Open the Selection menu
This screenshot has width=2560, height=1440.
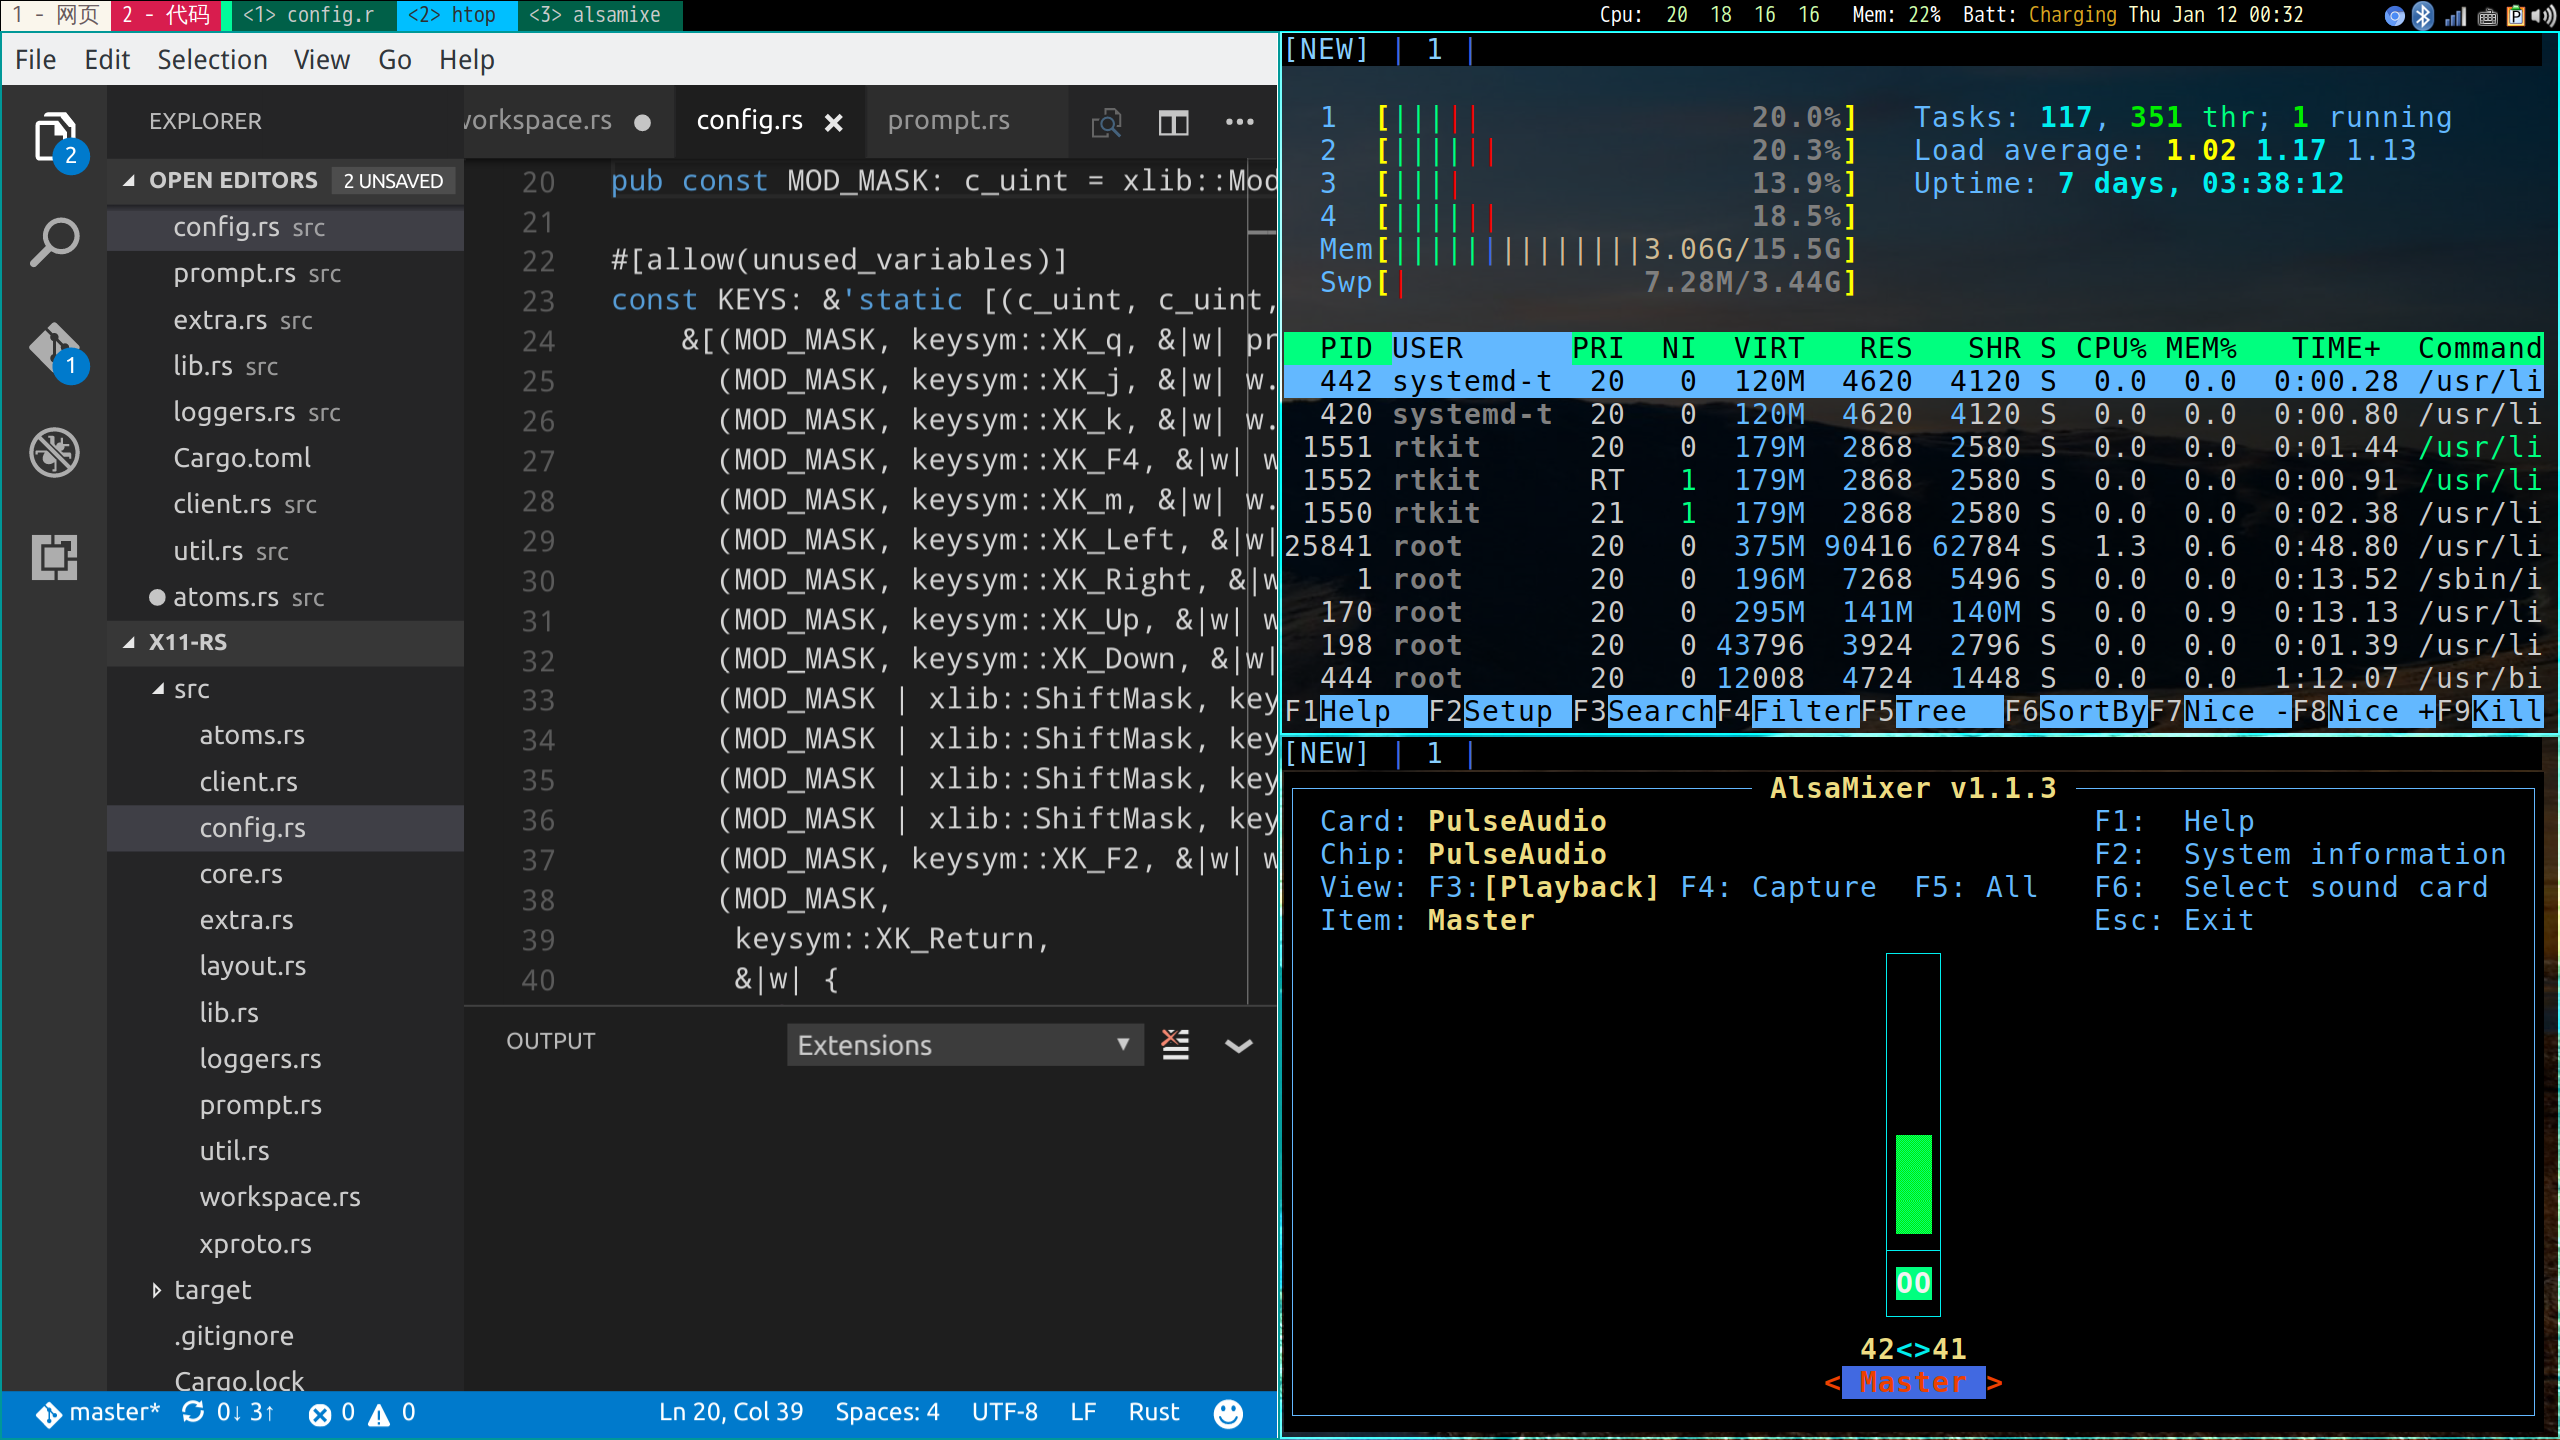212,60
